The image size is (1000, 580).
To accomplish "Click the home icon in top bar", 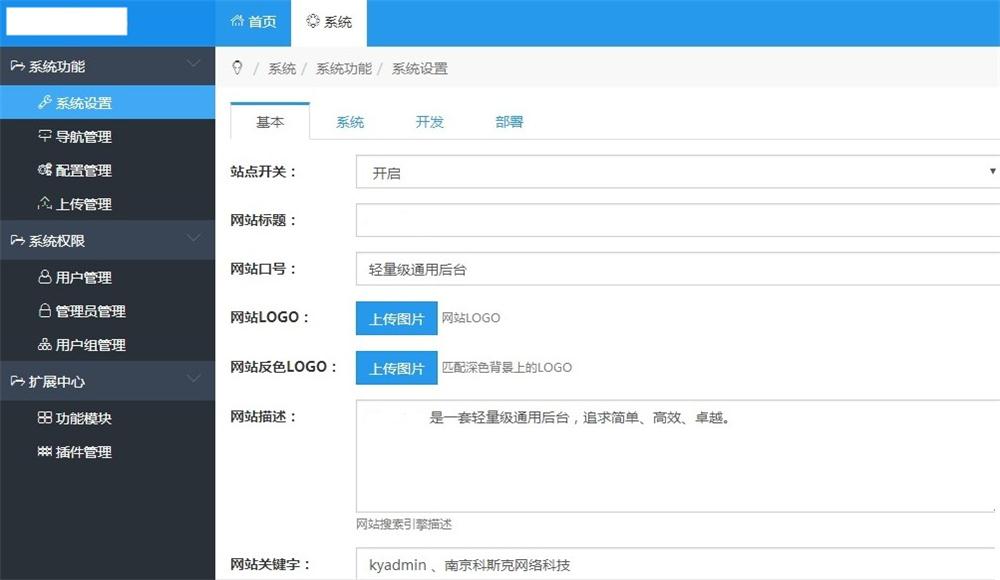I will point(237,21).
